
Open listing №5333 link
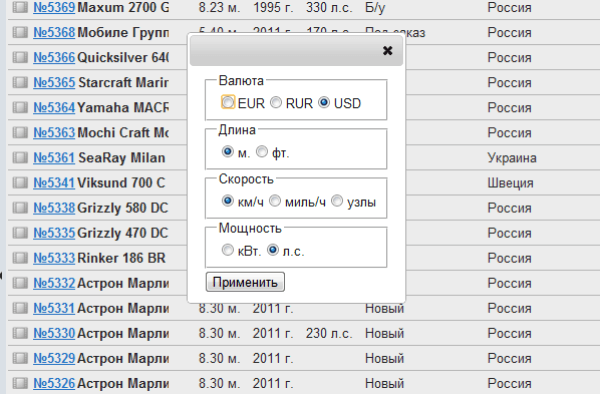coord(54,258)
